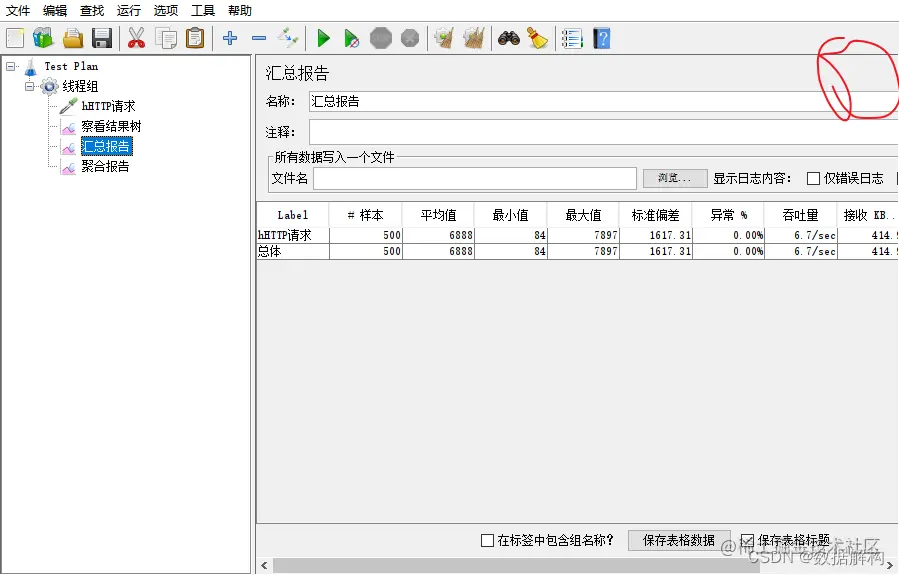The image size is (899, 575).
Task: Click the 最大值 column header
Action: 583,215
